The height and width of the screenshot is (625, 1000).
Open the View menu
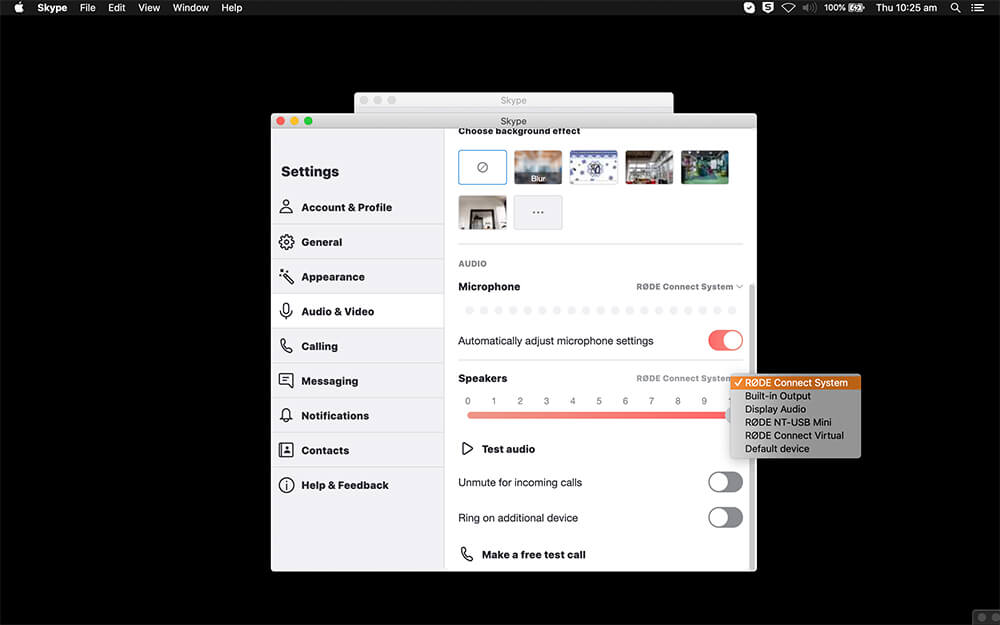149,8
